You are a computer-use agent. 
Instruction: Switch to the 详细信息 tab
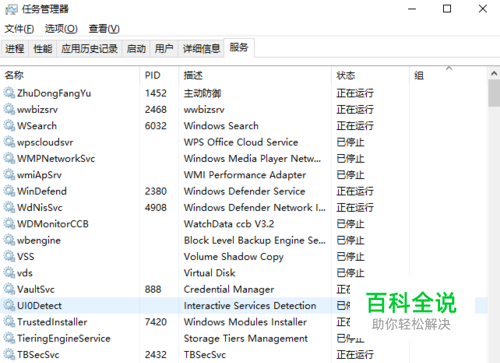(x=201, y=49)
